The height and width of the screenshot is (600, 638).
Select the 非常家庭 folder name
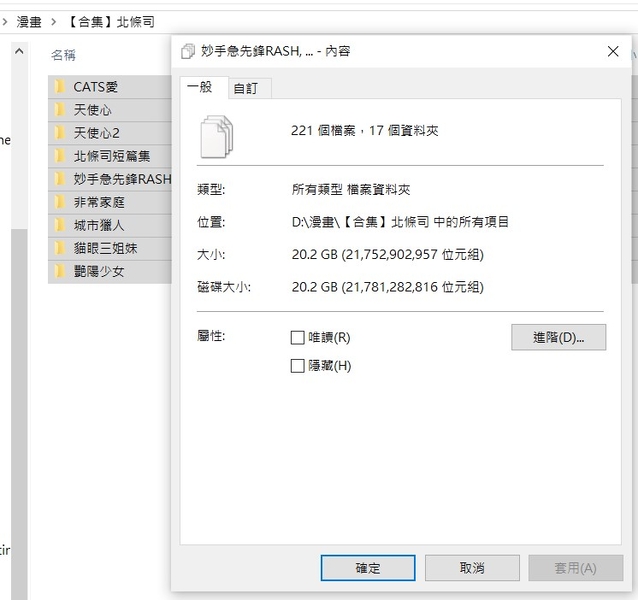coord(99,202)
